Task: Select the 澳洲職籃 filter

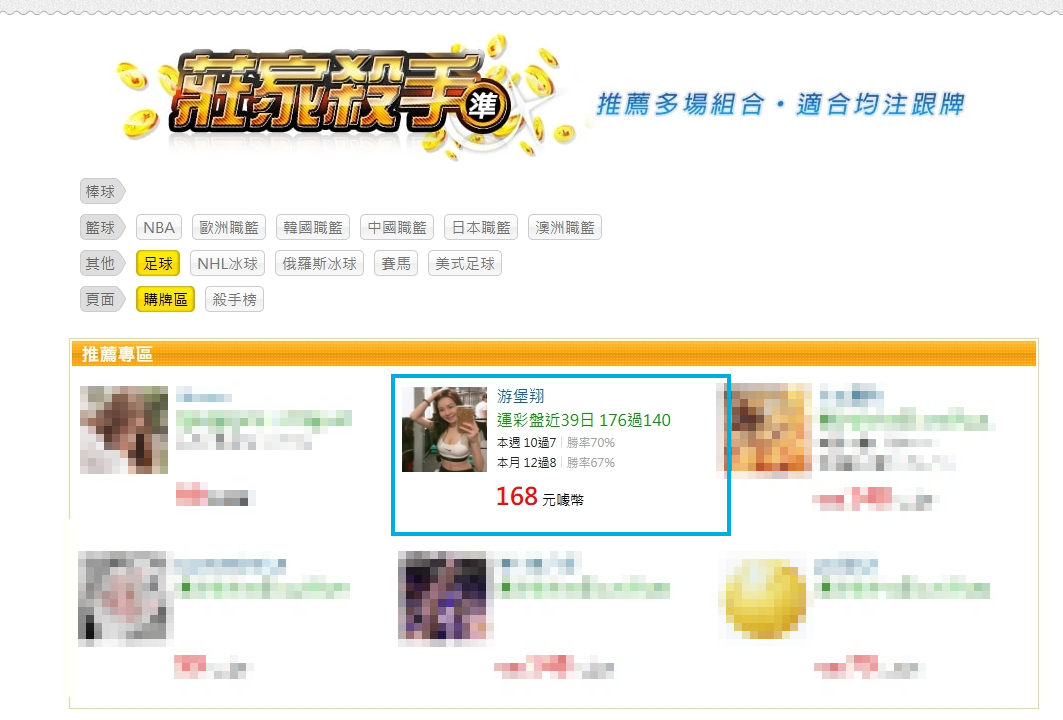Action: click(565, 228)
